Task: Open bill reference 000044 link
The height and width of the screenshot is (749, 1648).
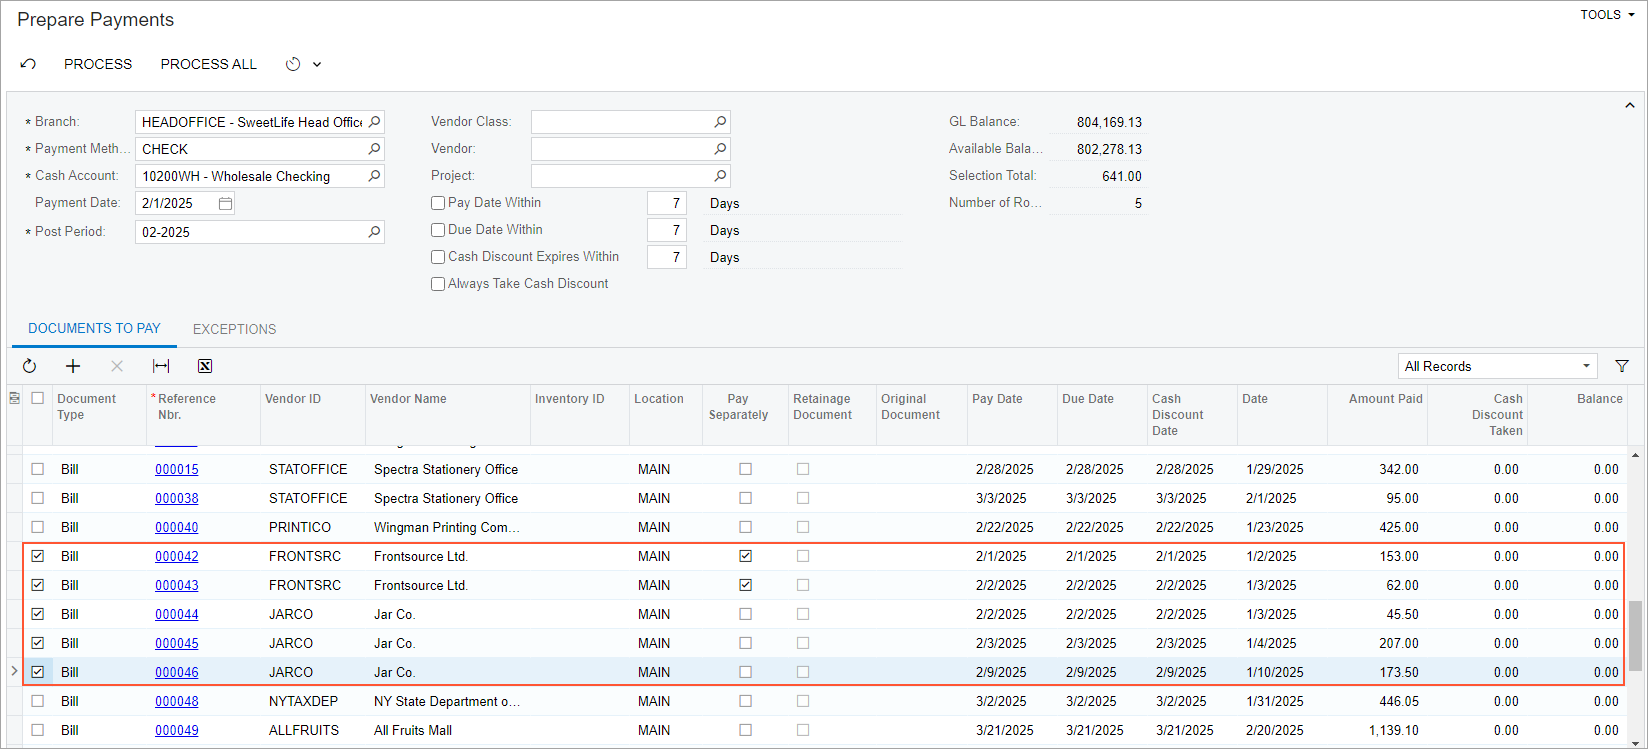Action: click(x=177, y=614)
